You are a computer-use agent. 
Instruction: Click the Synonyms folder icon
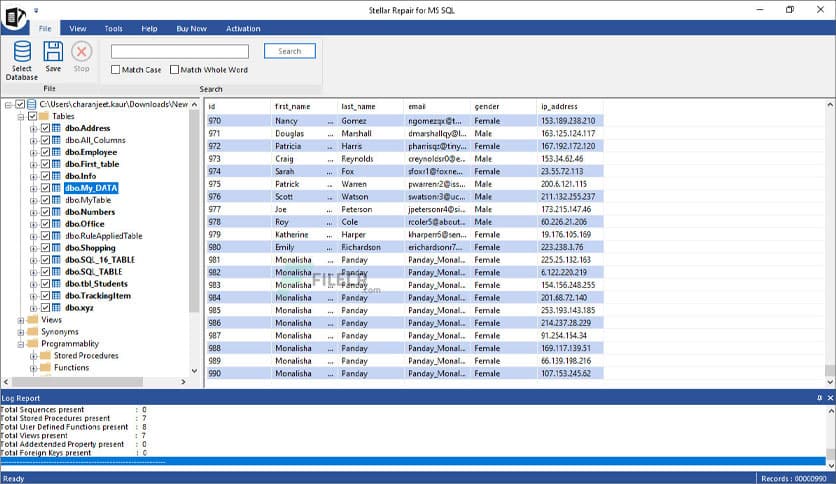coord(33,332)
